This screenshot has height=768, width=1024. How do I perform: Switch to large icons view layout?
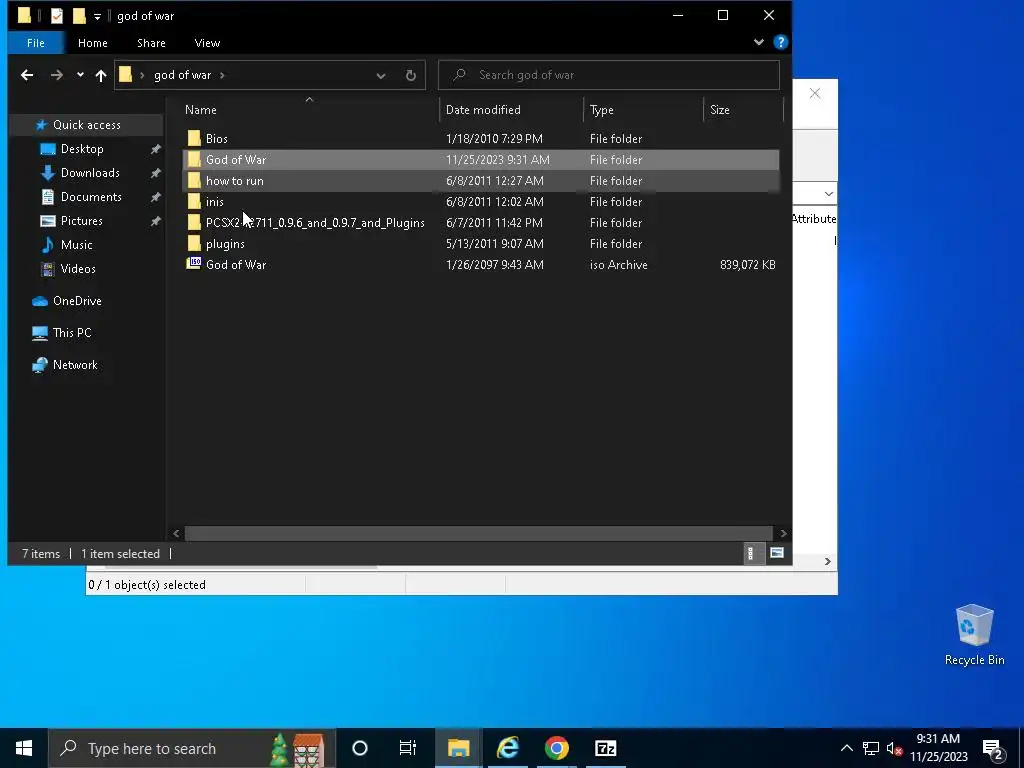click(776, 554)
